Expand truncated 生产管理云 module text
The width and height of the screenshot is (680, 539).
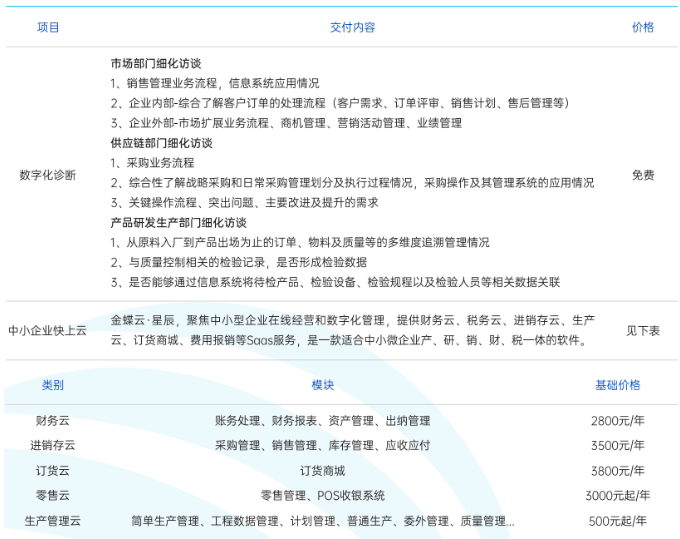coord(322,521)
